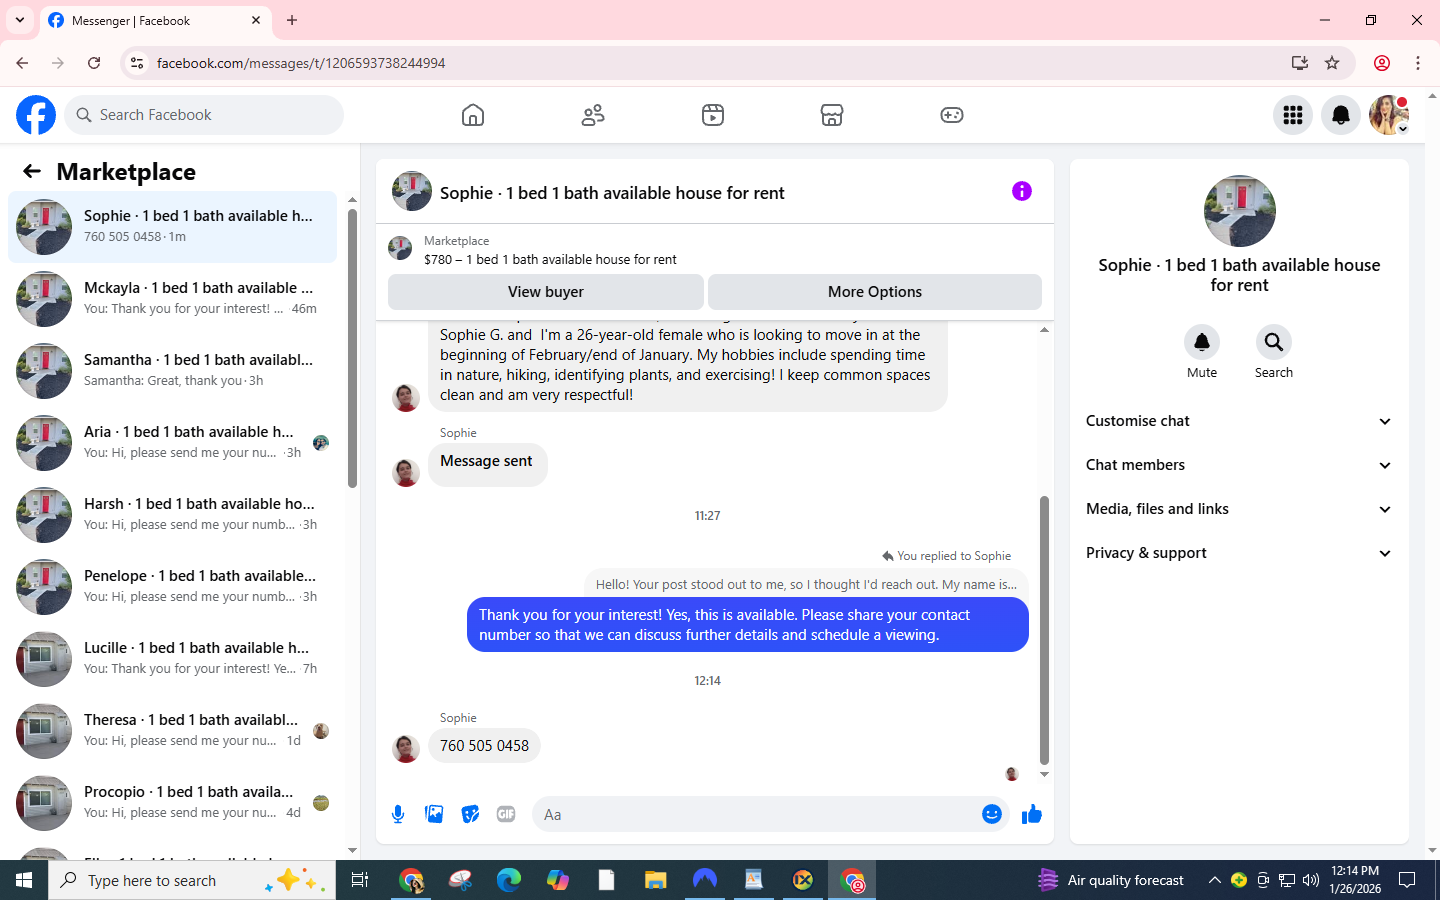This screenshot has width=1440, height=900.
Task: Click the 760 505 0458 message bubble
Action: click(484, 746)
